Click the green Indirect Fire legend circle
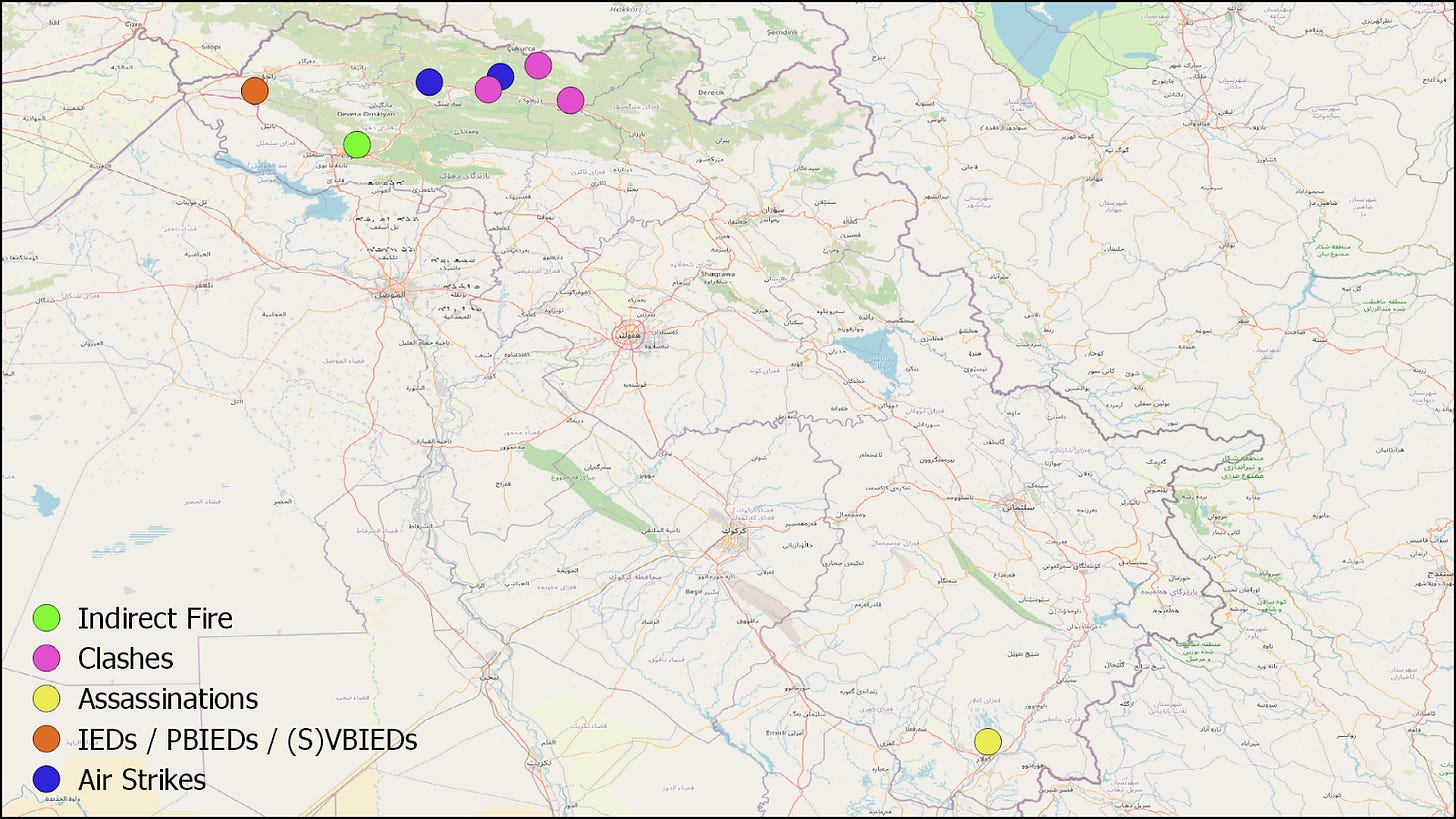This screenshot has width=1456, height=819. (x=46, y=618)
